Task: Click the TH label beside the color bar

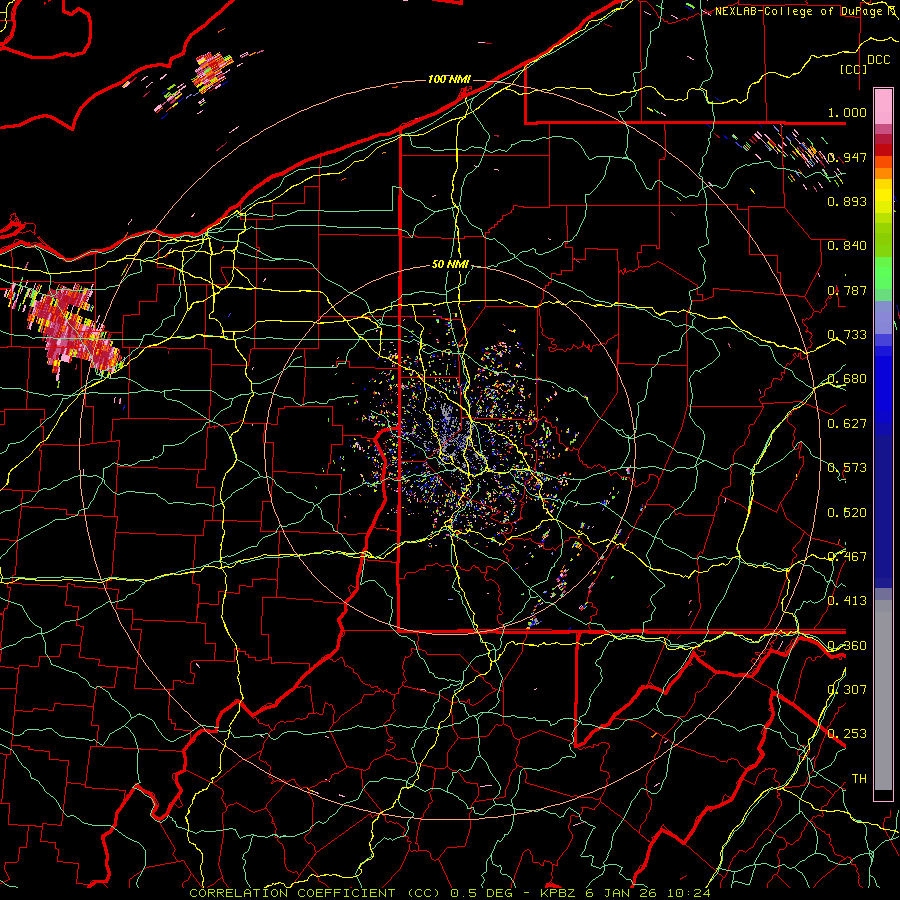Action: pyautogui.click(x=859, y=779)
